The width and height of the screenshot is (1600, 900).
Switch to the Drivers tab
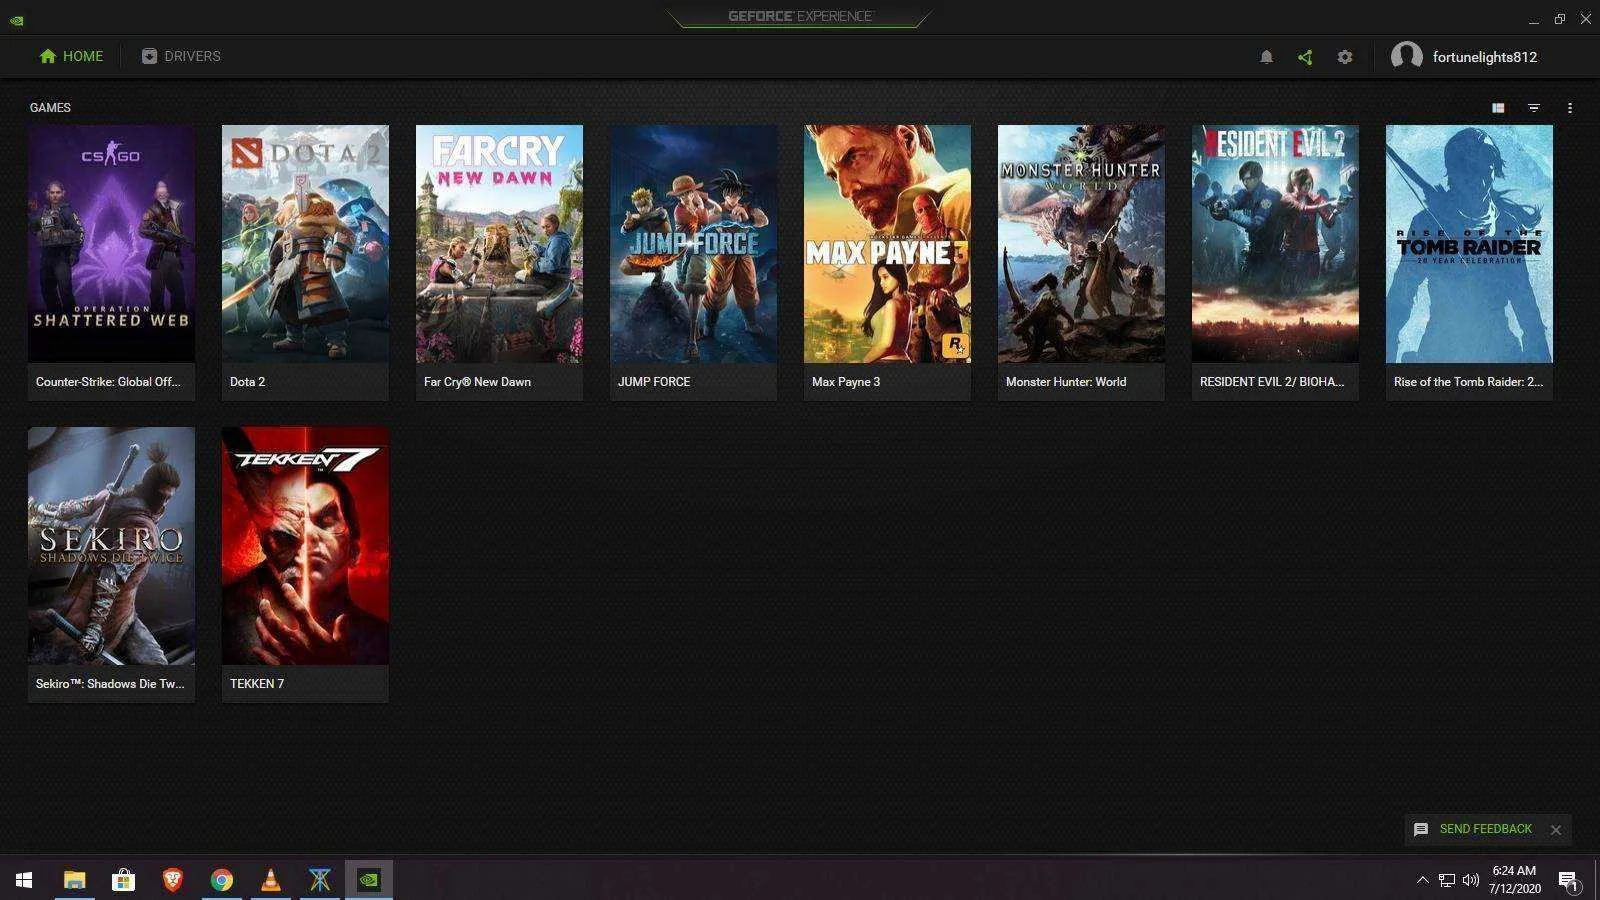coord(181,56)
